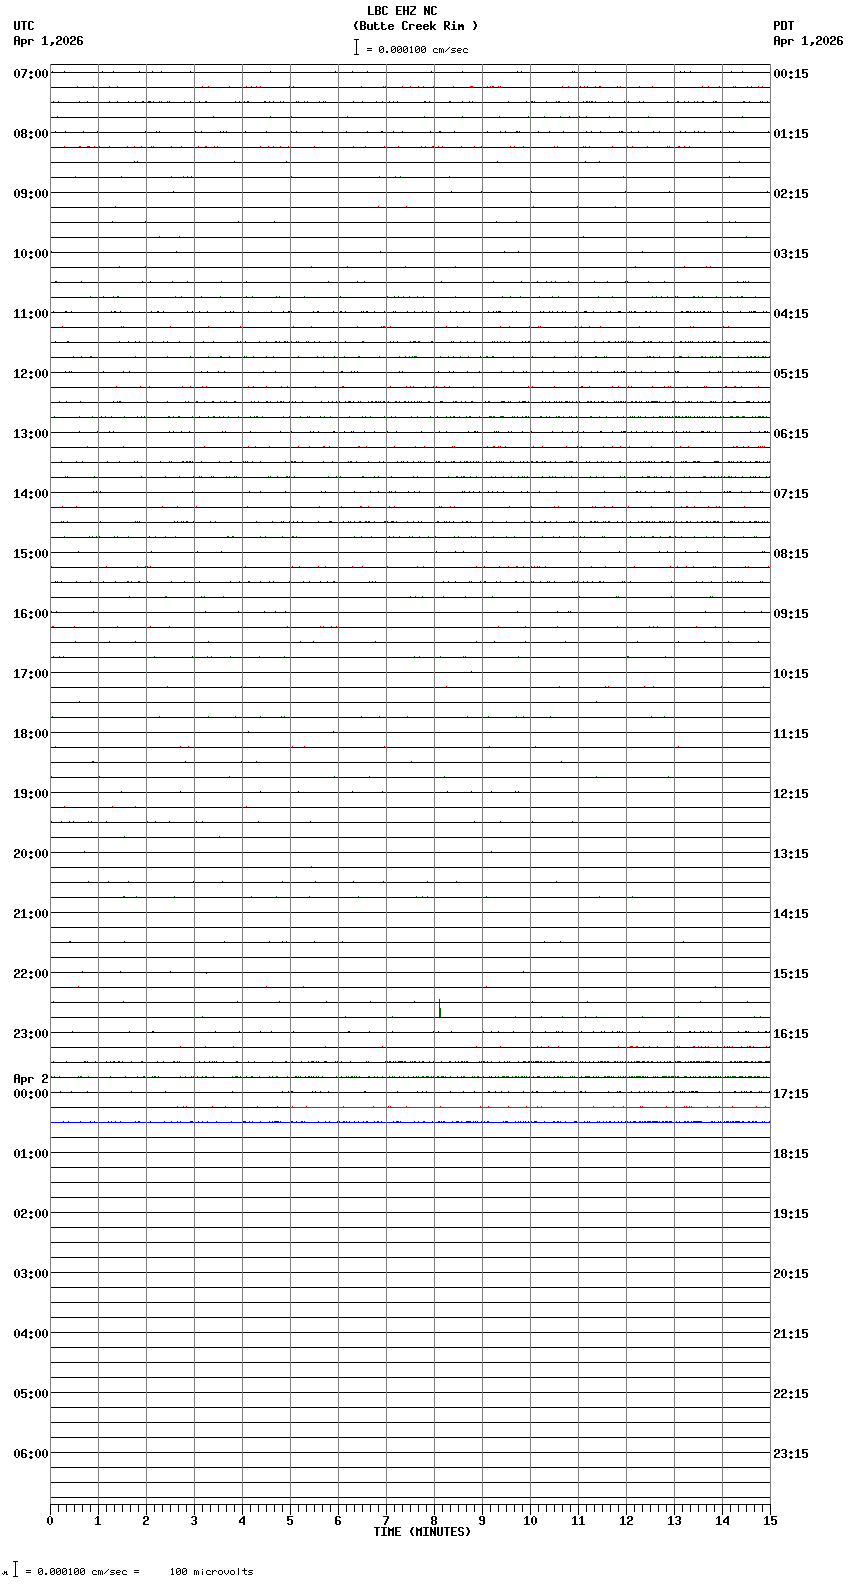
Task: Click the 13:15 PDT time label
Action: tap(791, 854)
